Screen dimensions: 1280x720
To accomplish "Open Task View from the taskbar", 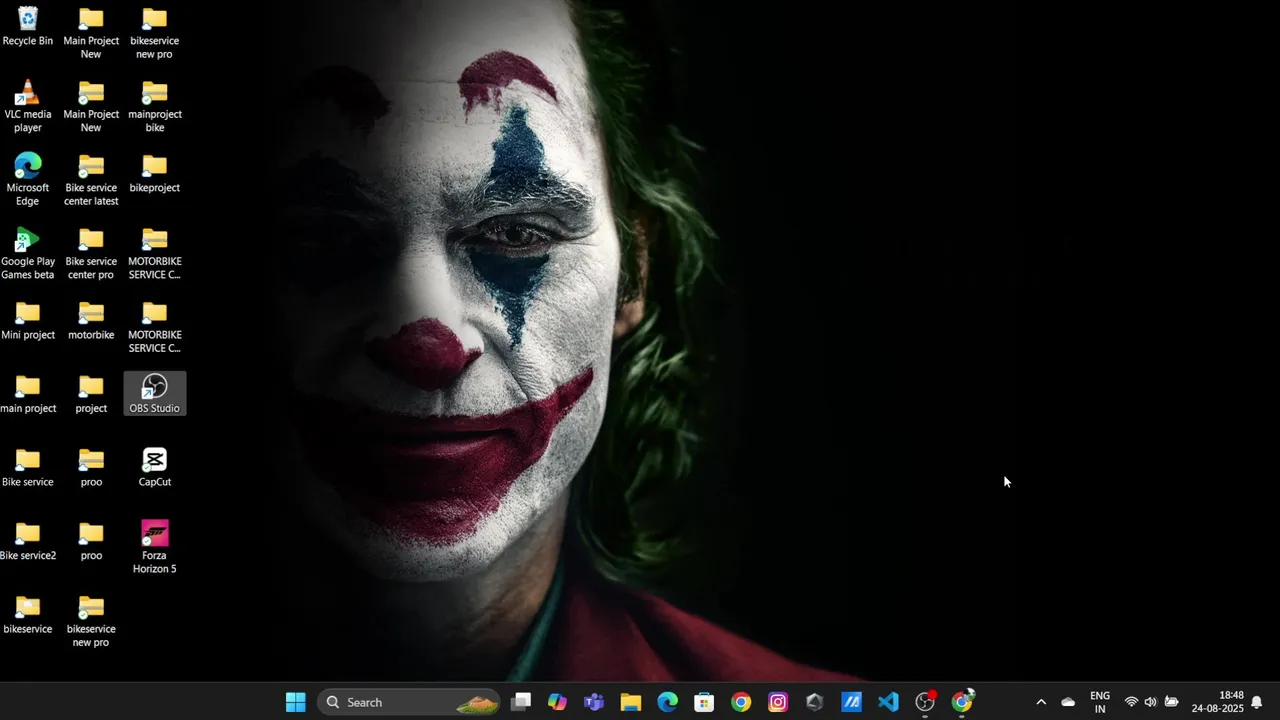I will pyautogui.click(x=521, y=702).
